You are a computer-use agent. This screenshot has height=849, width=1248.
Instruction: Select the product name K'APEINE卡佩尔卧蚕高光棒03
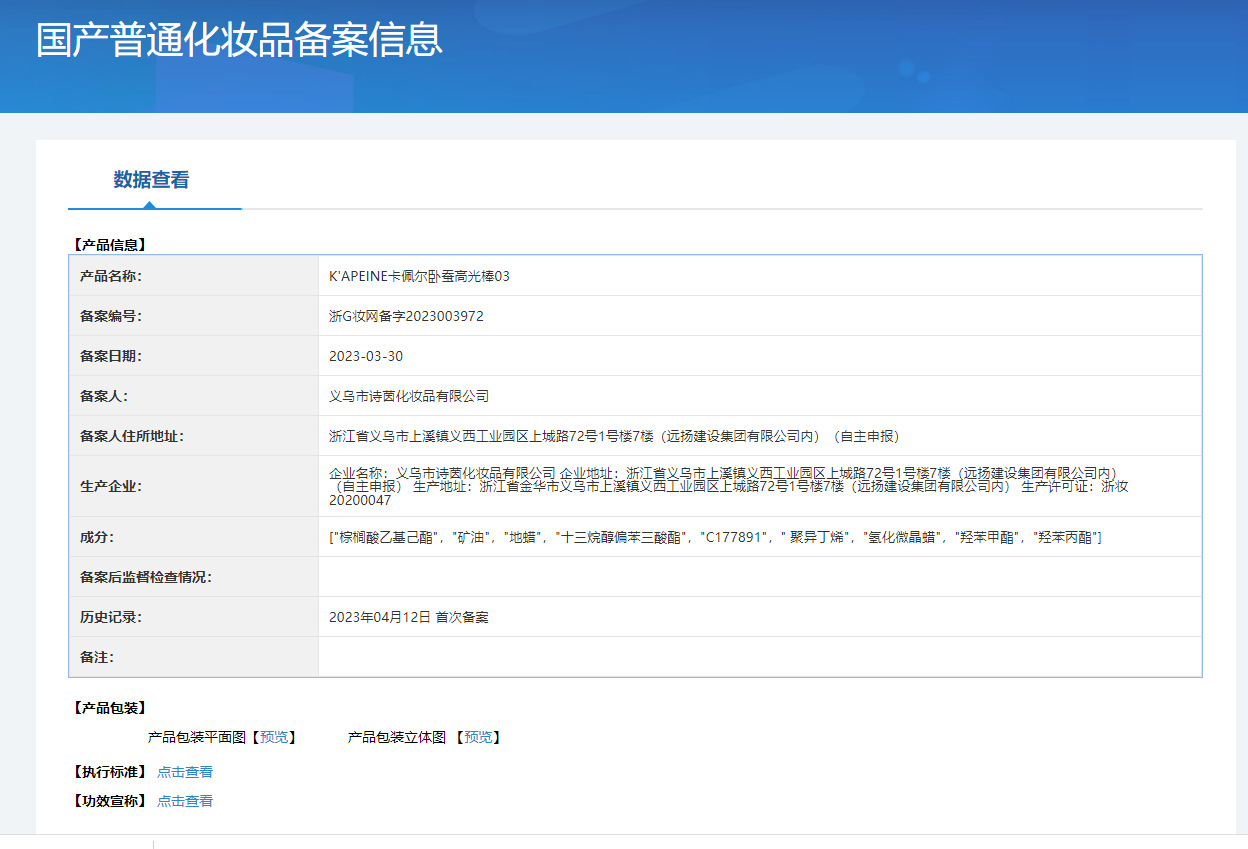(x=419, y=276)
